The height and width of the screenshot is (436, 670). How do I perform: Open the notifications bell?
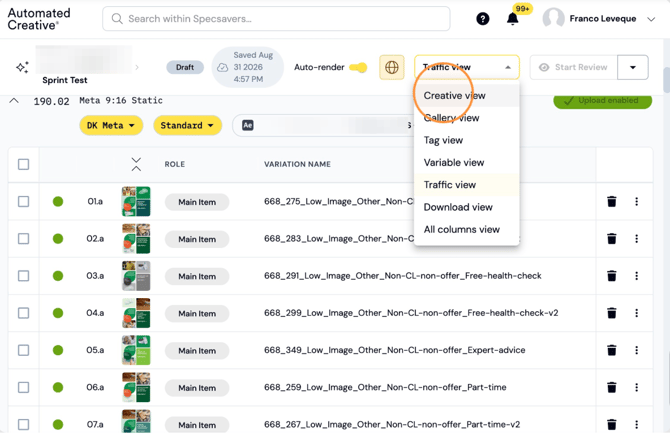pyautogui.click(x=512, y=19)
